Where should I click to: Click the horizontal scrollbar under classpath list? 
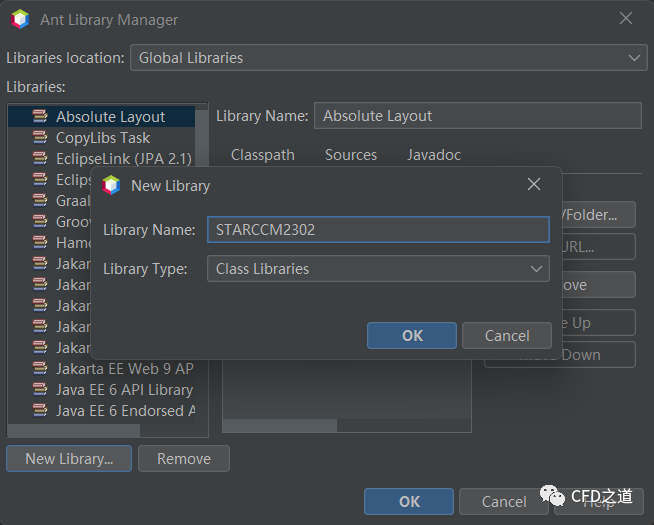[x=280, y=424]
